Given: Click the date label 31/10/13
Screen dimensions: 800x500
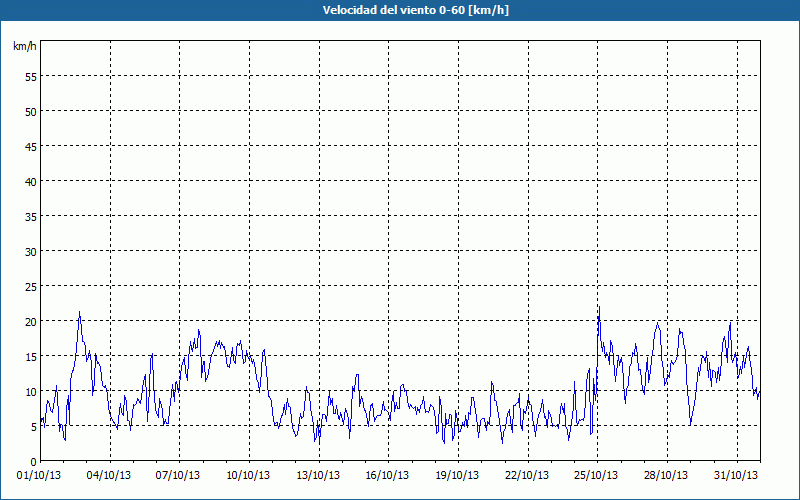Looking at the screenshot, I should 736,476.
